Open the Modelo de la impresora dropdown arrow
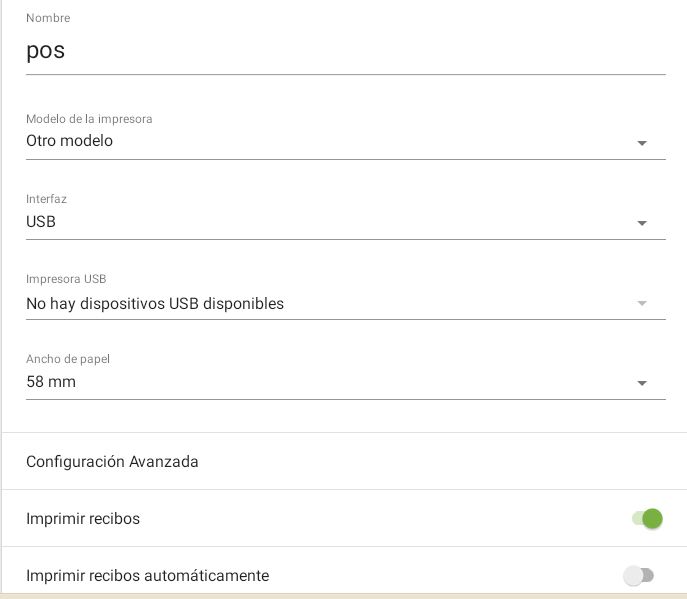 click(642, 143)
